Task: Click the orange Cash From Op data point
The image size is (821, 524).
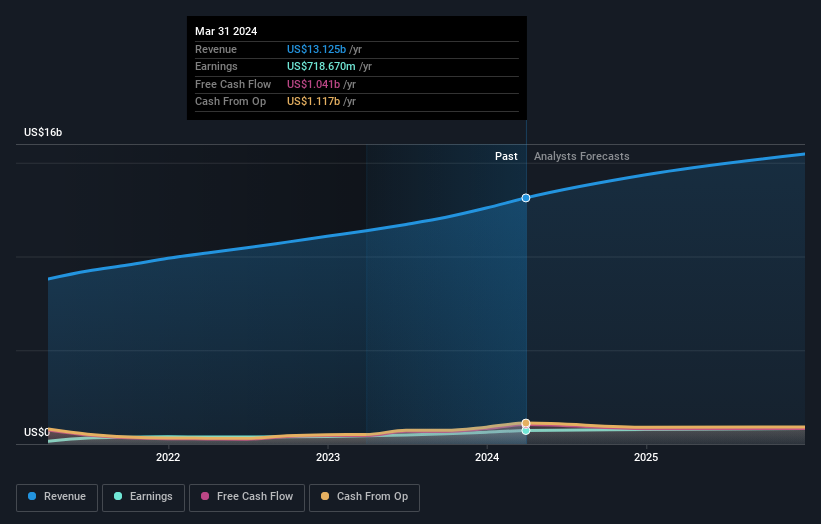Action: [526, 423]
